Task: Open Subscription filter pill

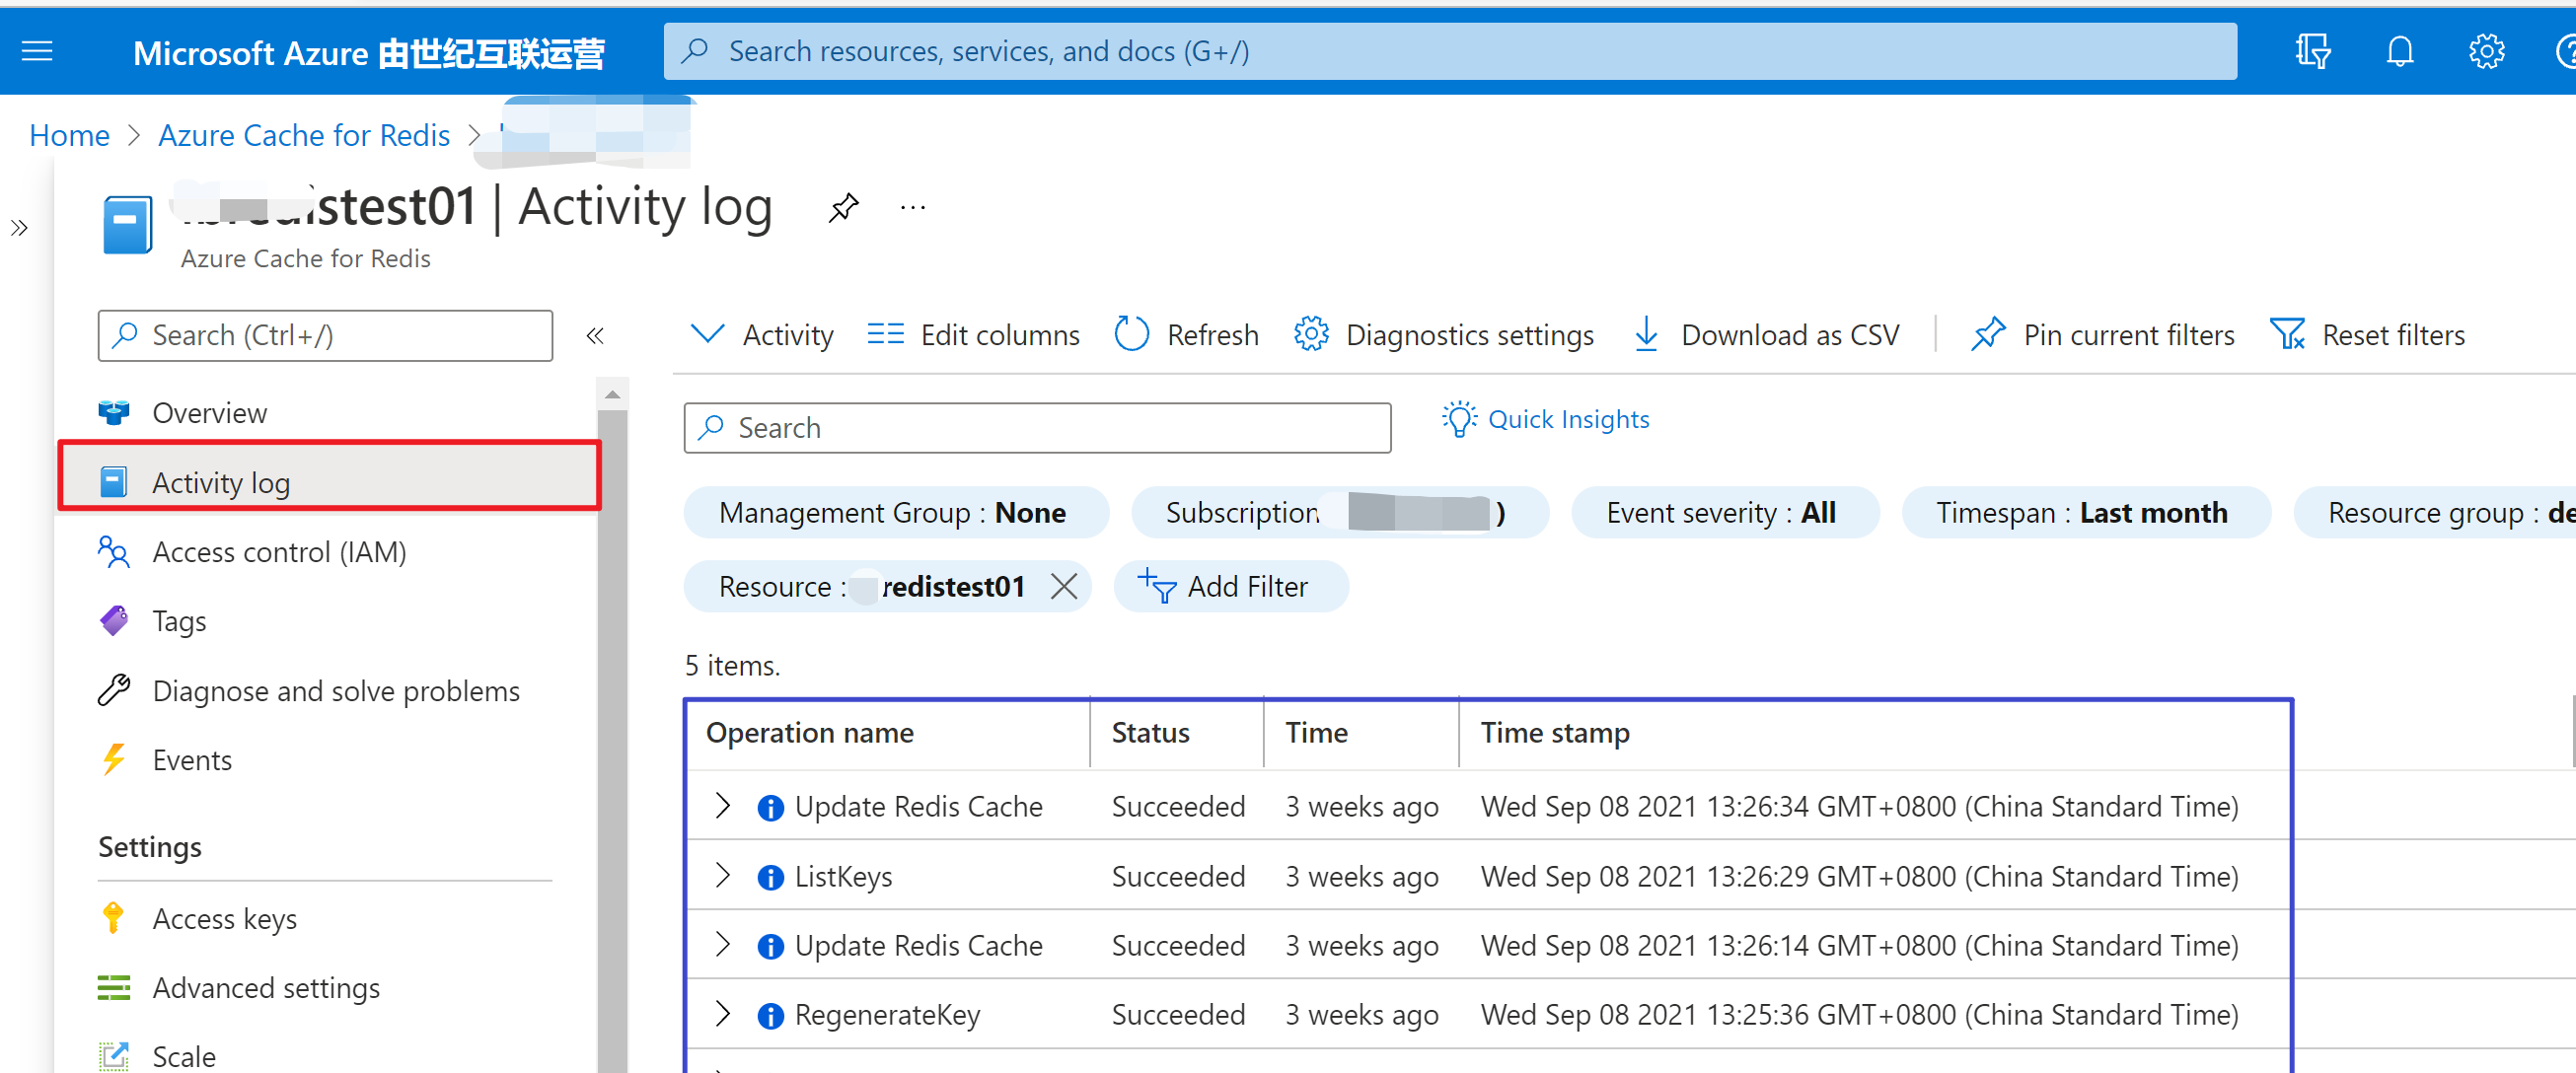Action: [1340, 513]
